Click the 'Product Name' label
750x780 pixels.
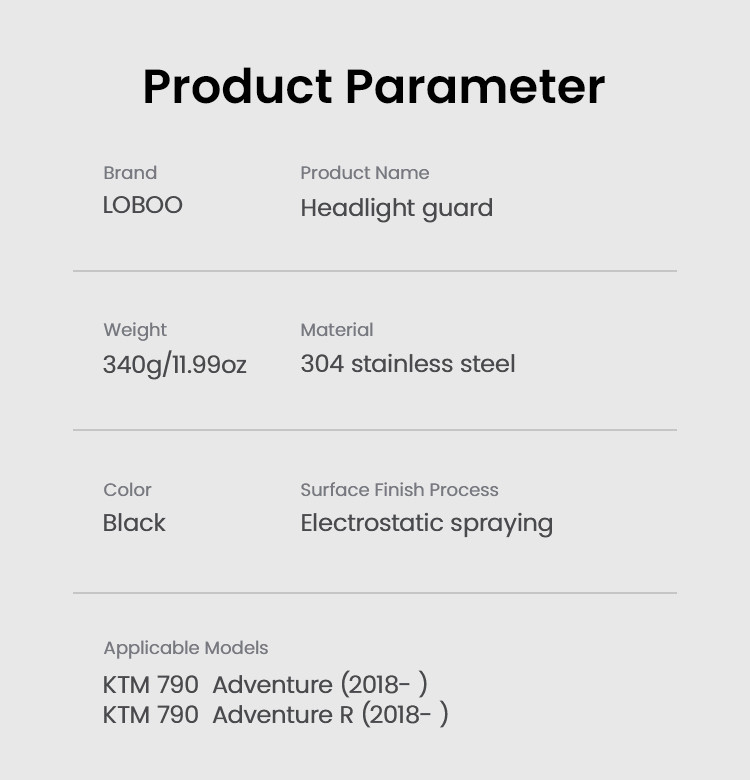coord(365,173)
